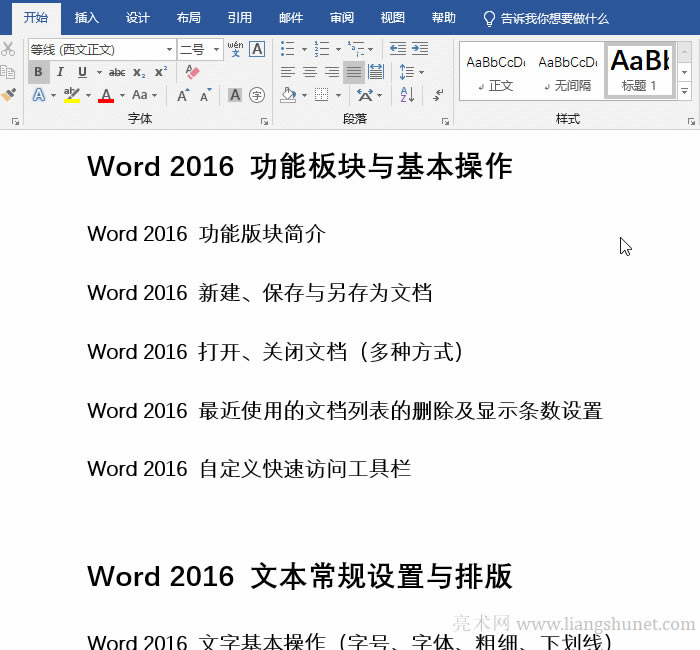Open the font size dropdown
Screen dimensions: 700x650
217,49
